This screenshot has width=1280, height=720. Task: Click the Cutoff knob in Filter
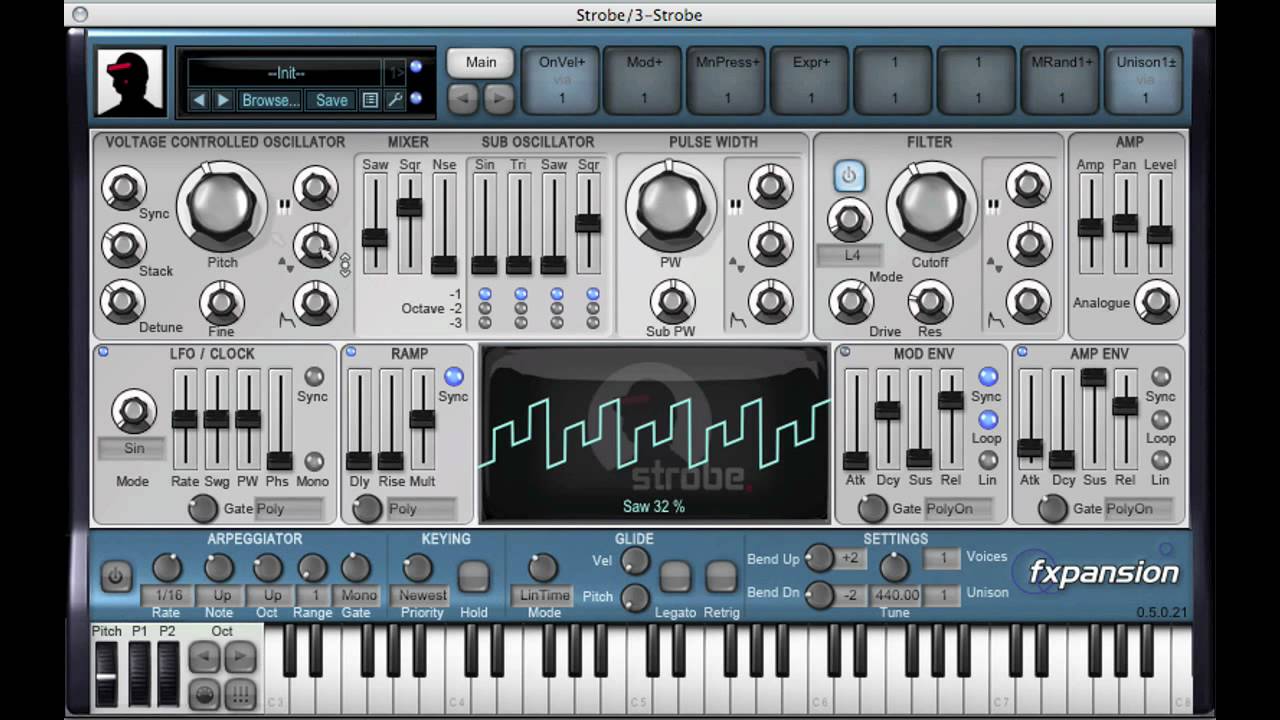tap(930, 205)
